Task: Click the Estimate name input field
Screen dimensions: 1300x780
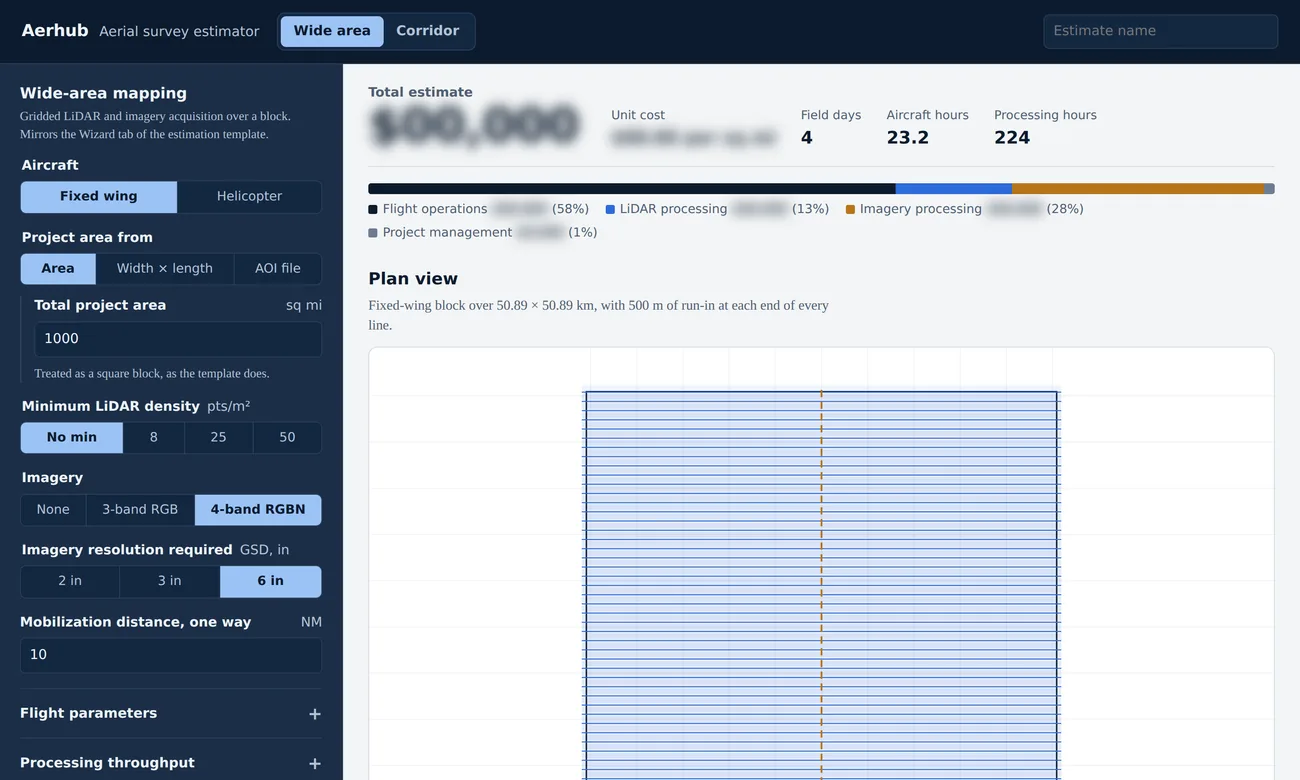Action: coord(1160,31)
